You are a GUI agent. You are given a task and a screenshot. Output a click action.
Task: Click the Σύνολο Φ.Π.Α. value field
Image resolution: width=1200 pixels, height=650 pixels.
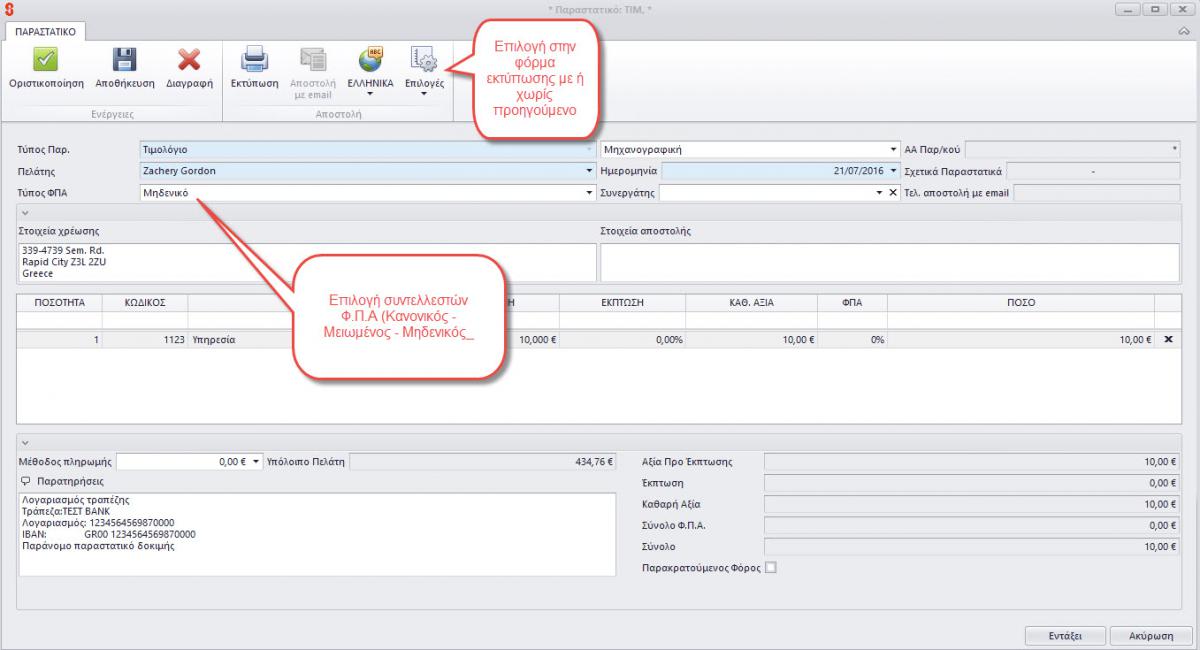click(972, 525)
